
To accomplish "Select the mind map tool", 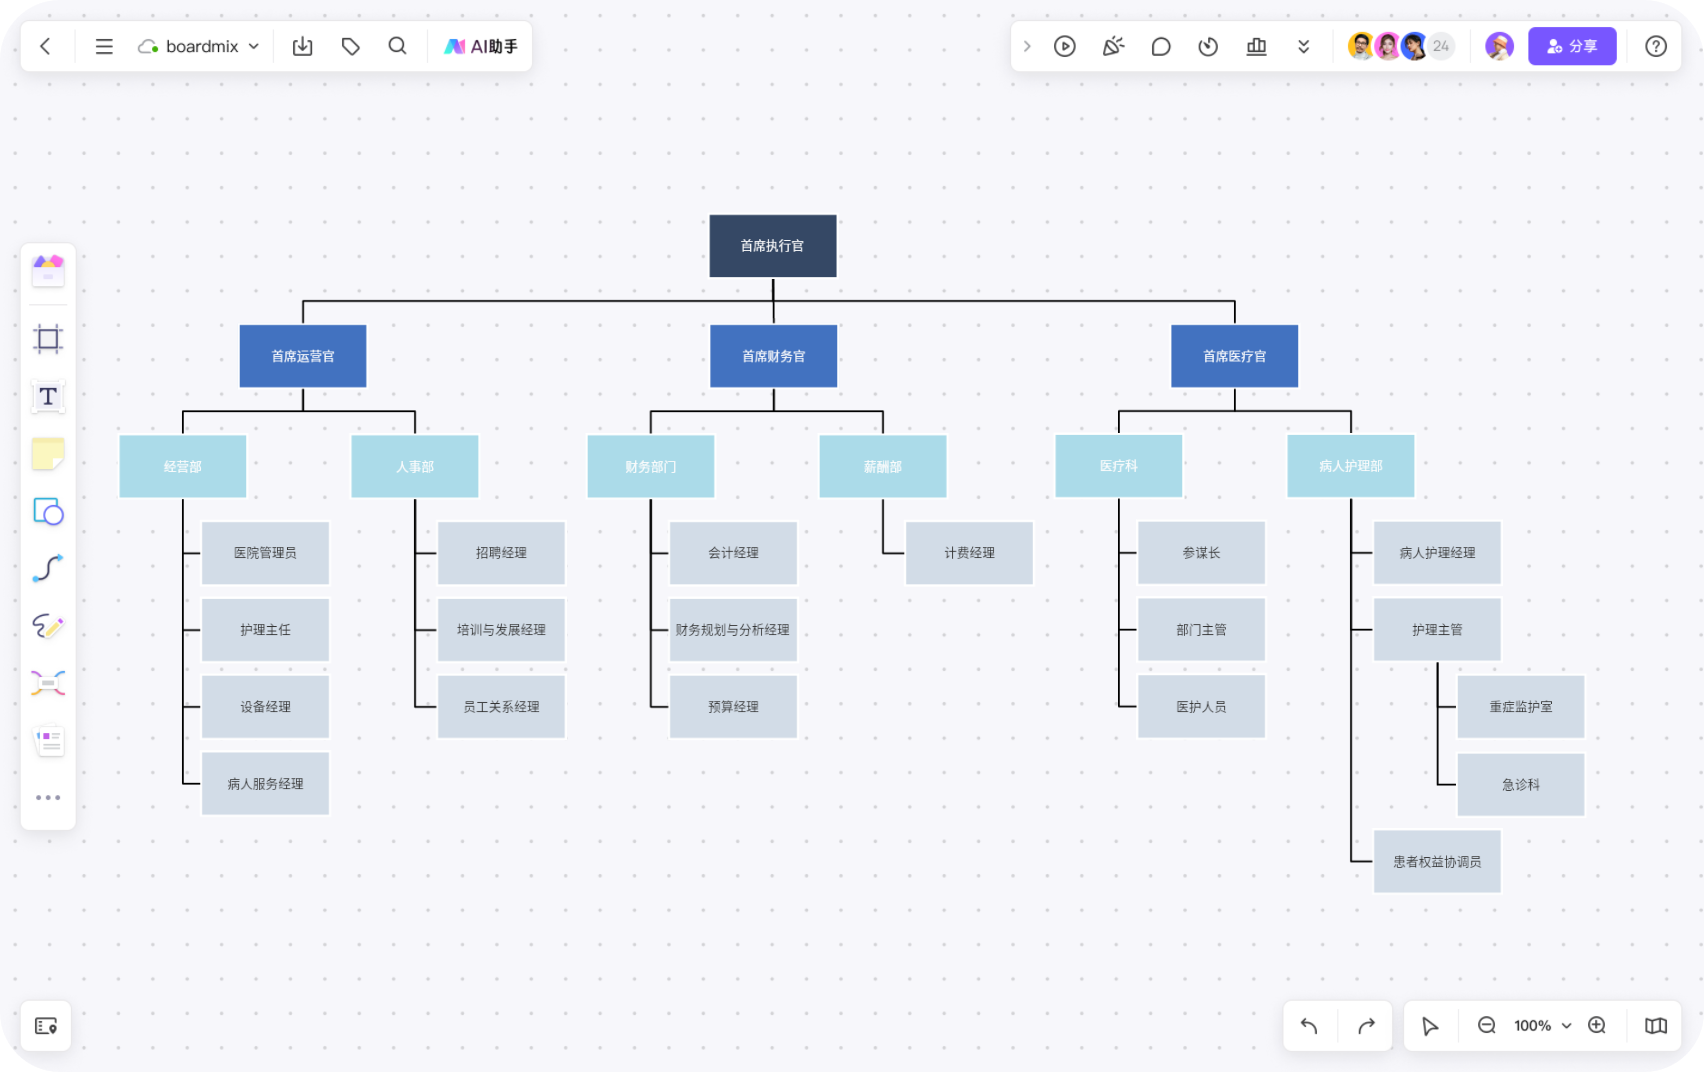I will [48, 683].
